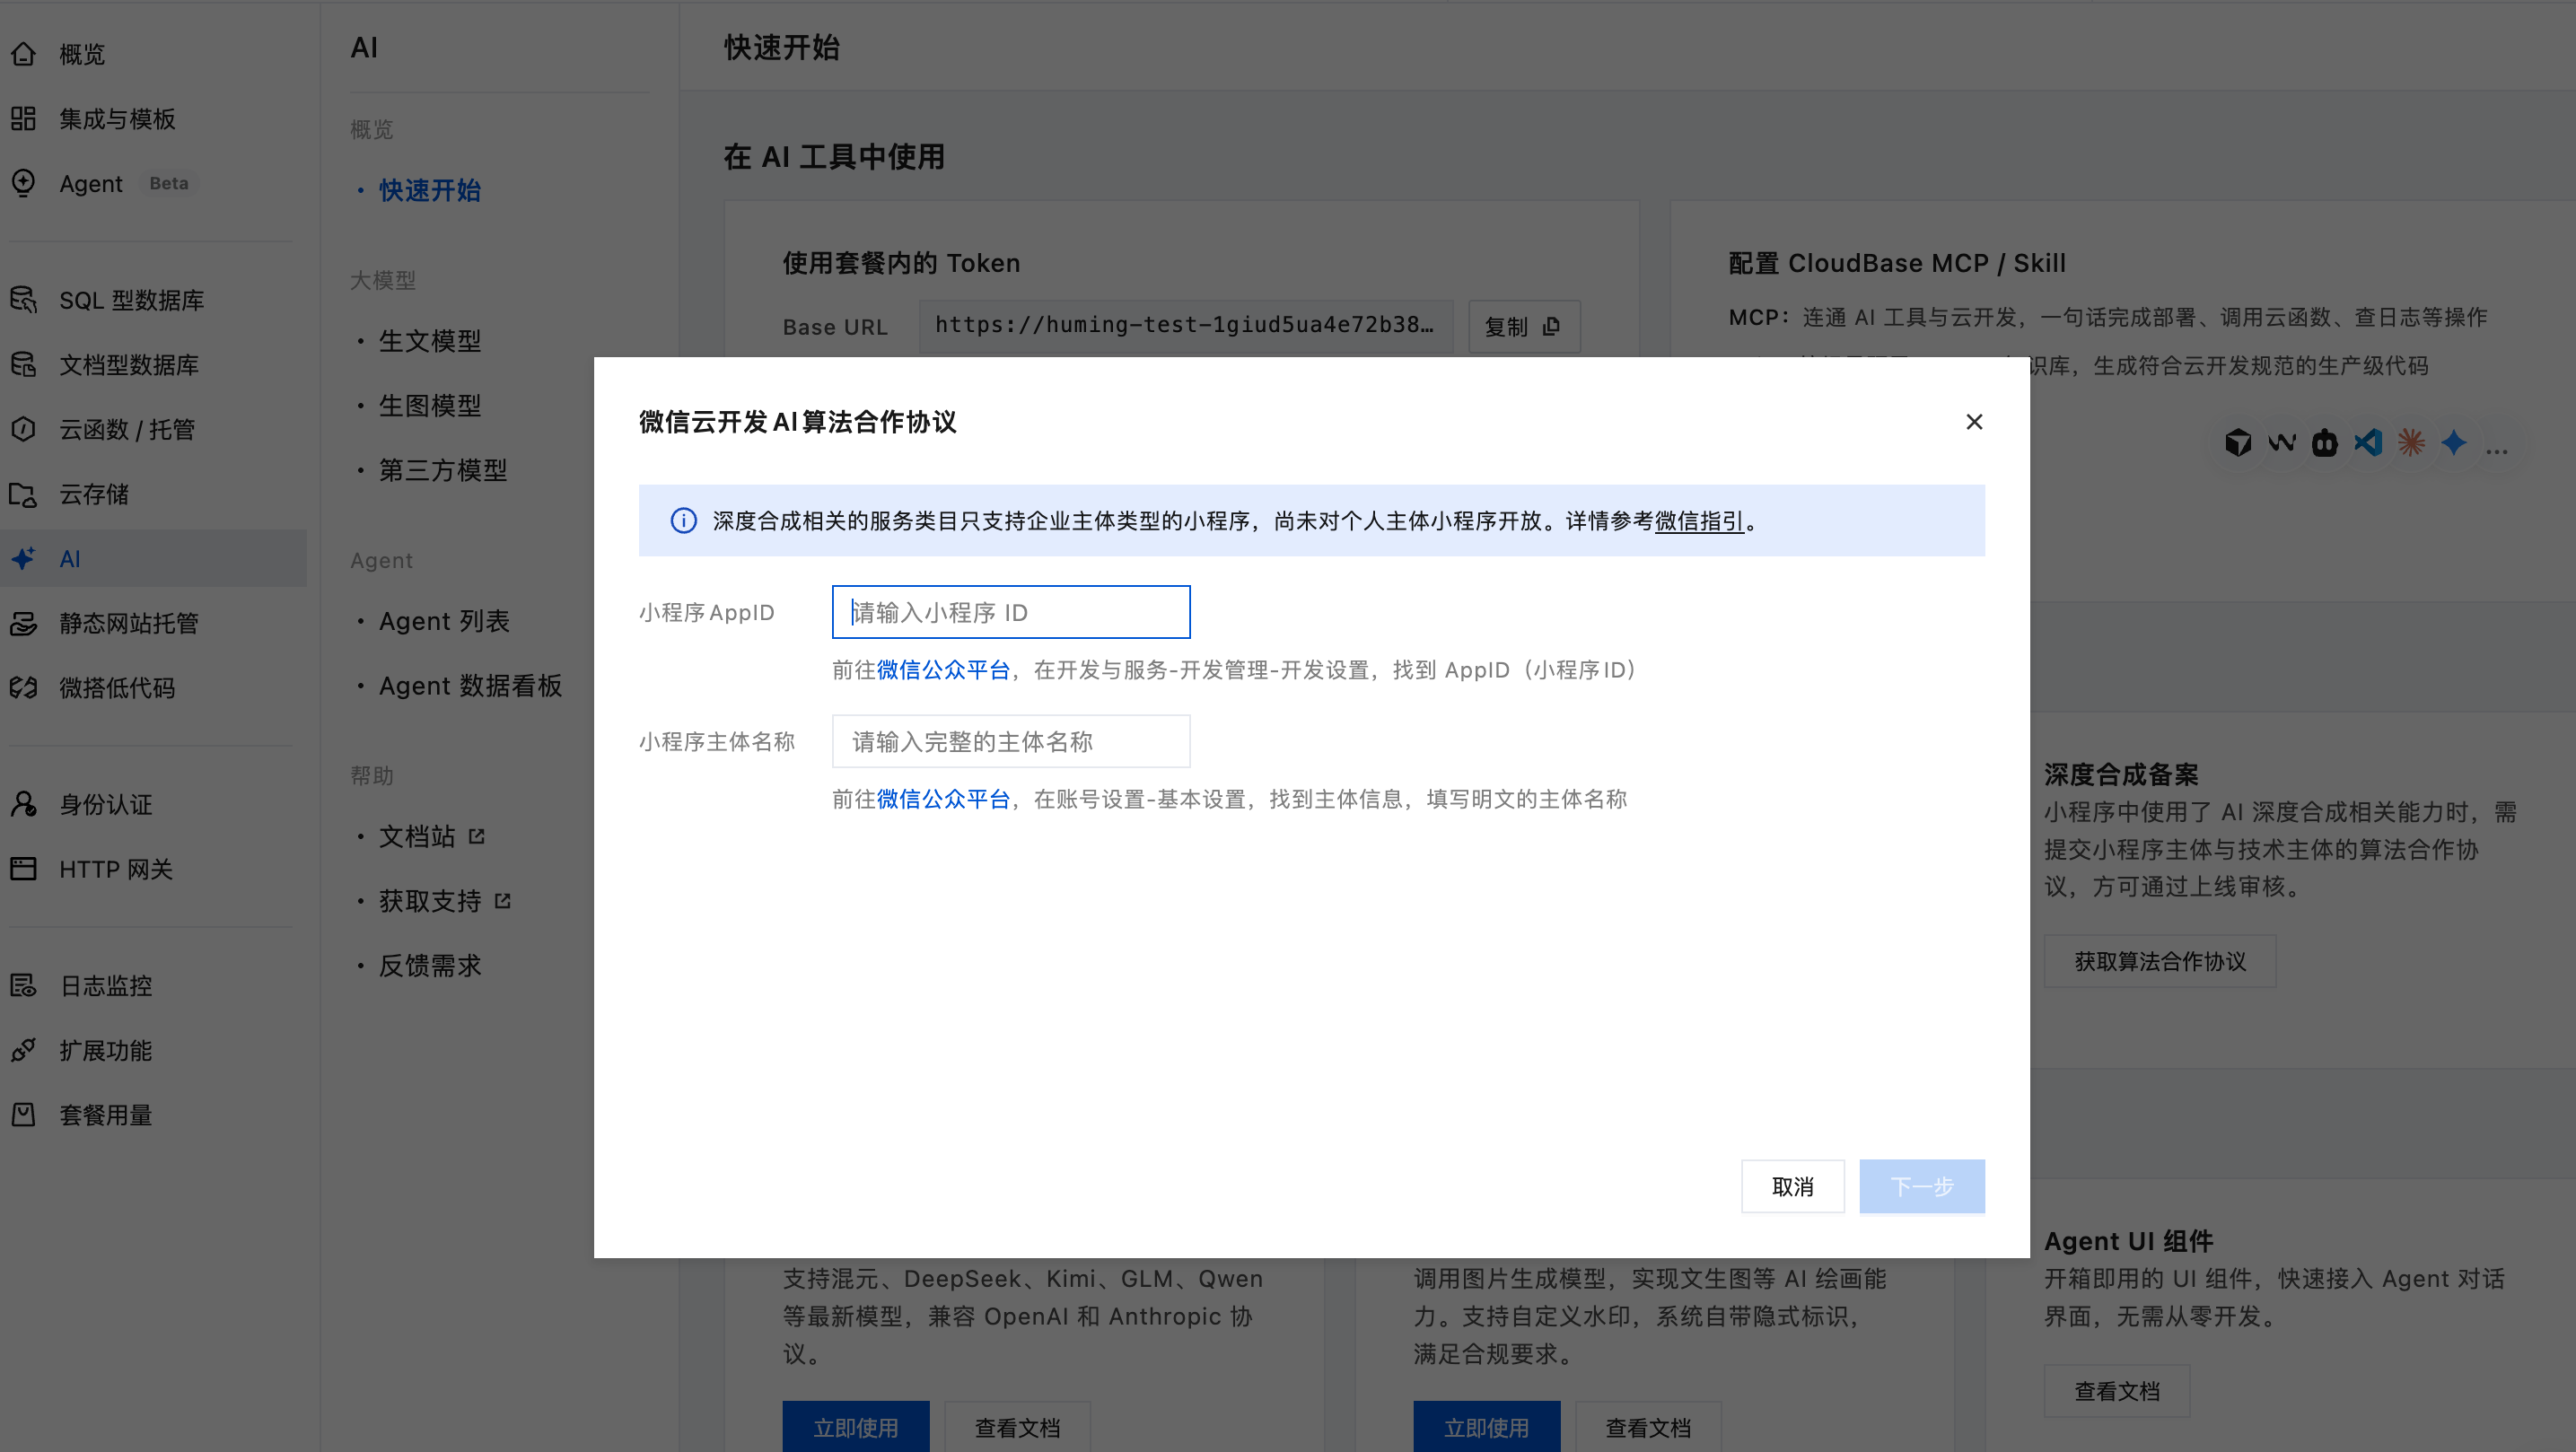This screenshot has height=1452, width=2576.
Task: Click the 云存储 folder icon
Action: 24,494
